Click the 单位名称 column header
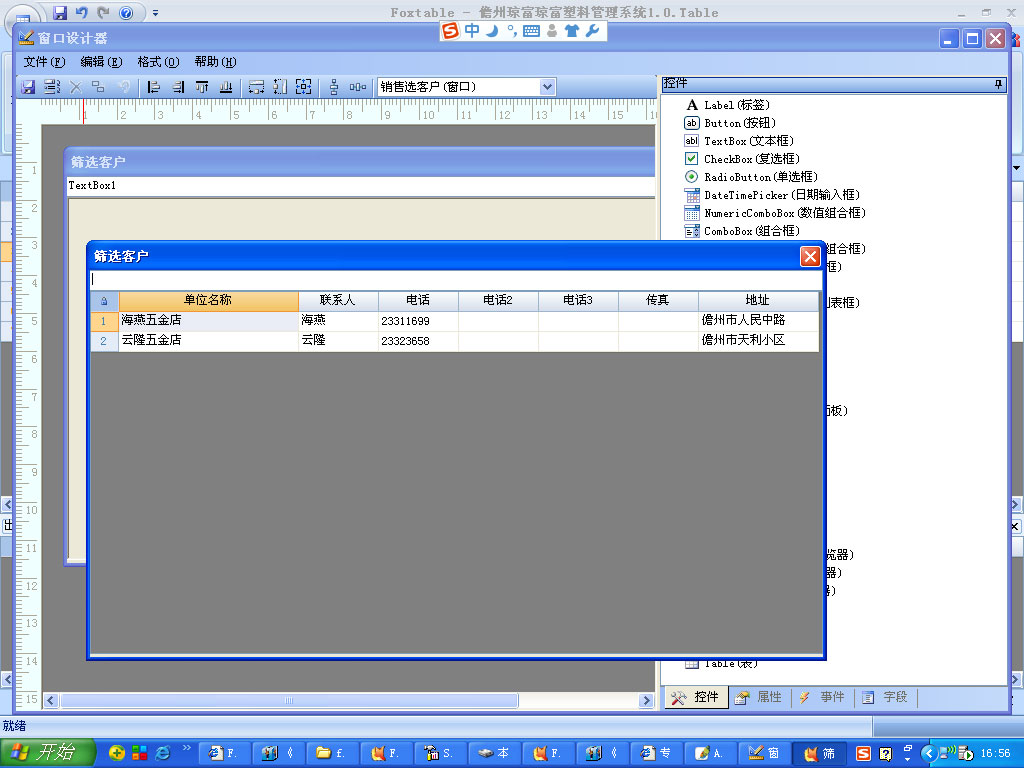The image size is (1024, 768). point(208,300)
